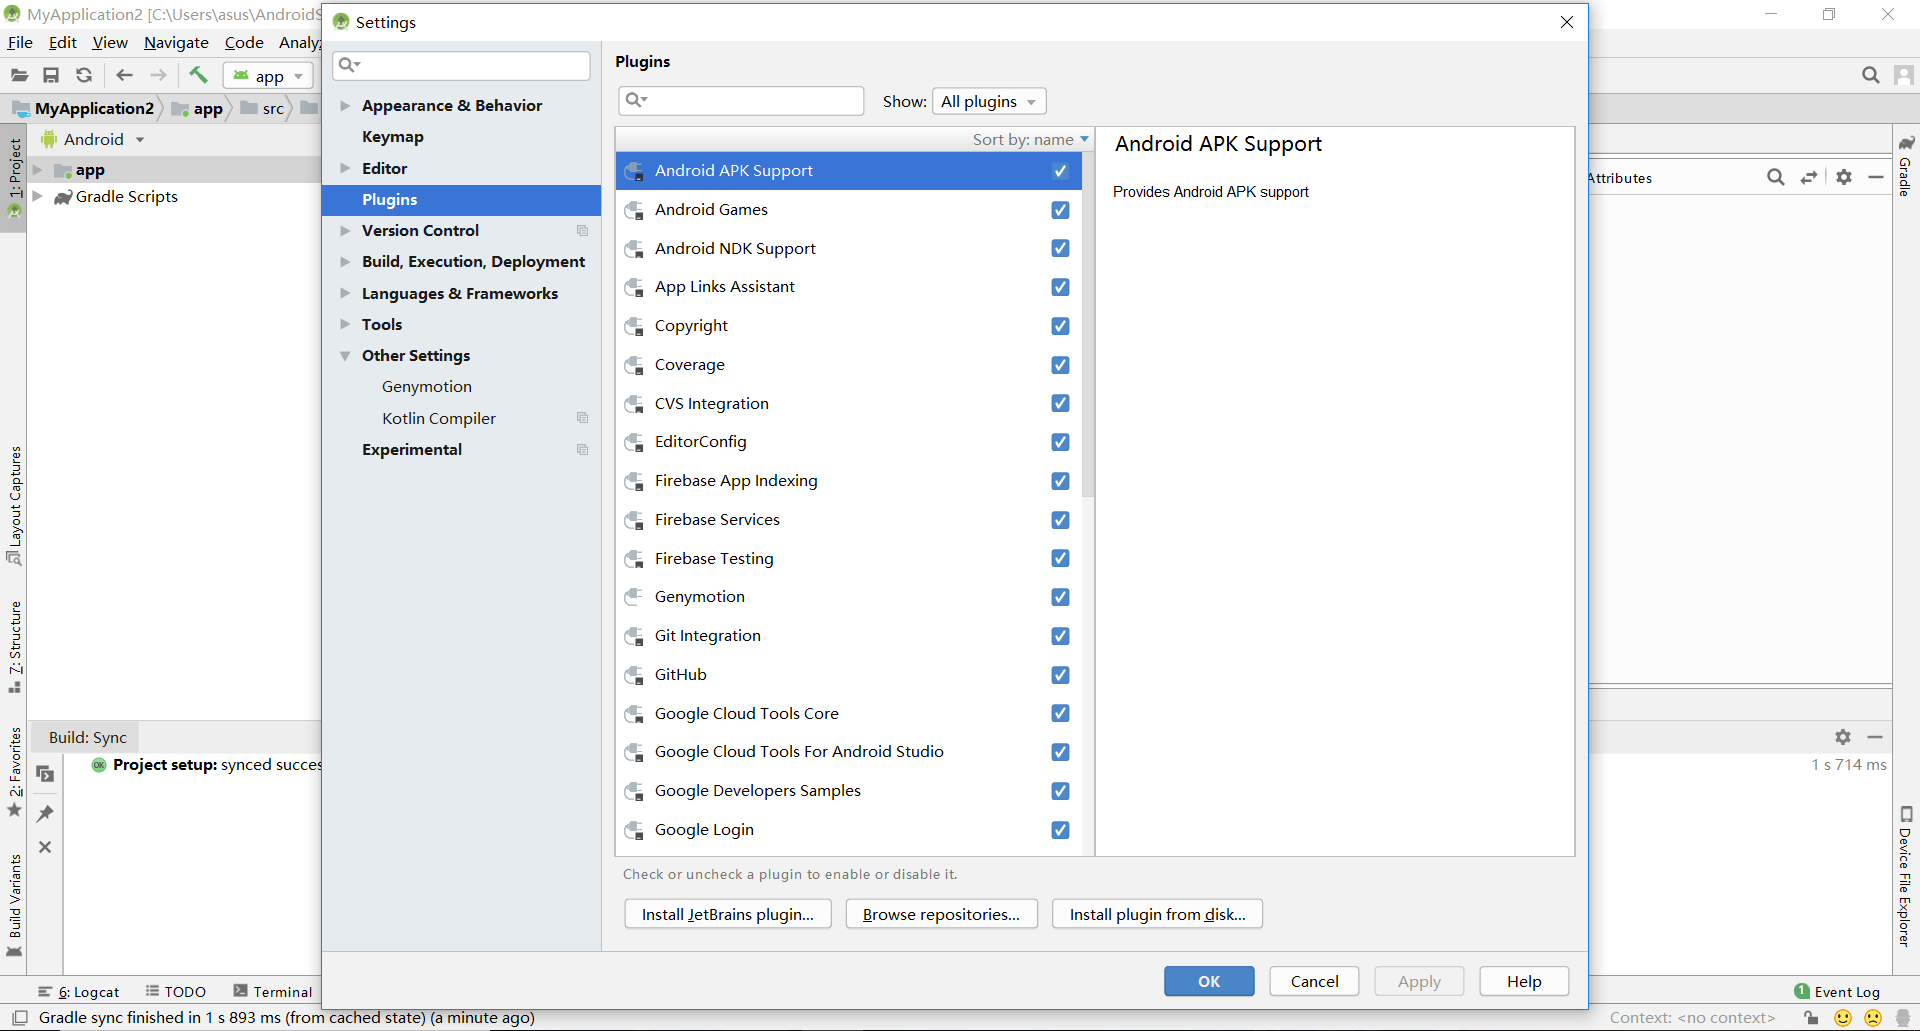Disable the App Links Assistant plugin

click(1060, 287)
